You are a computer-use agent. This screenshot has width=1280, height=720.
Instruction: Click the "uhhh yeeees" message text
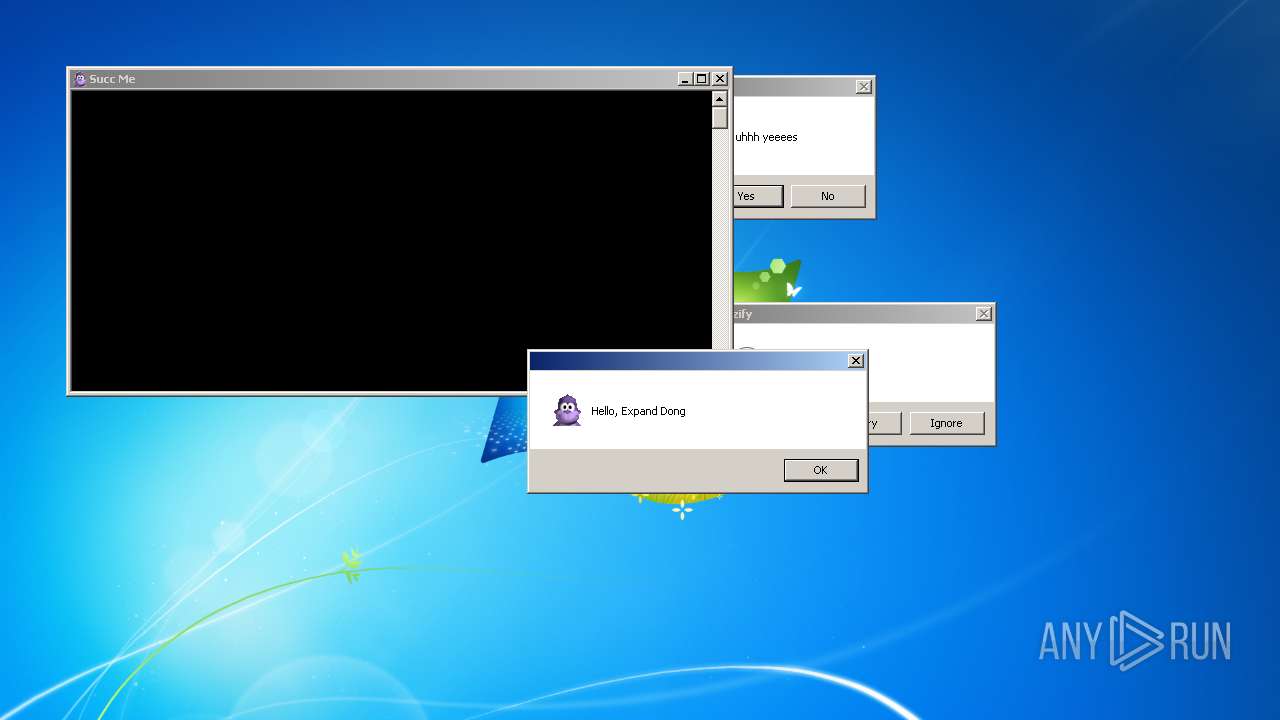(x=766, y=137)
